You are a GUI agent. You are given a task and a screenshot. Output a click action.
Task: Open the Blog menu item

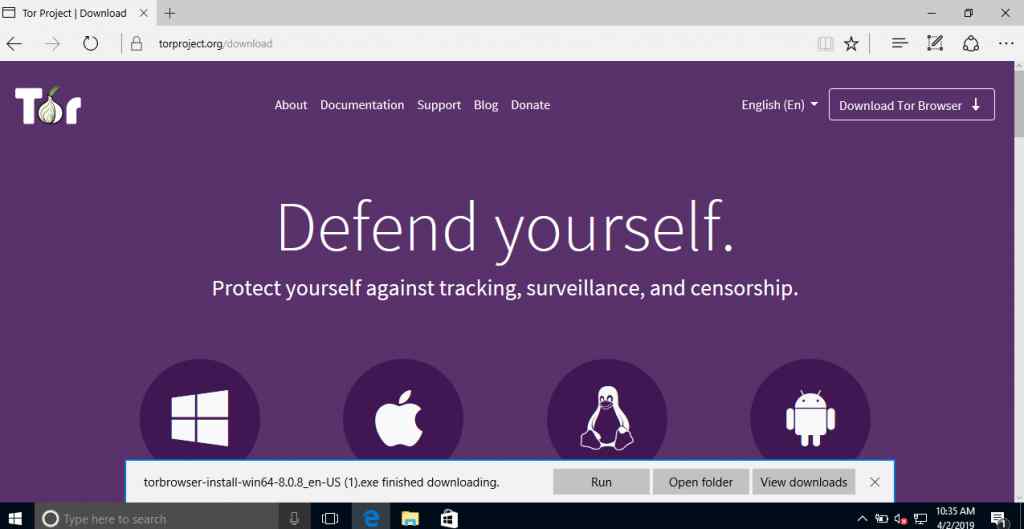486,105
